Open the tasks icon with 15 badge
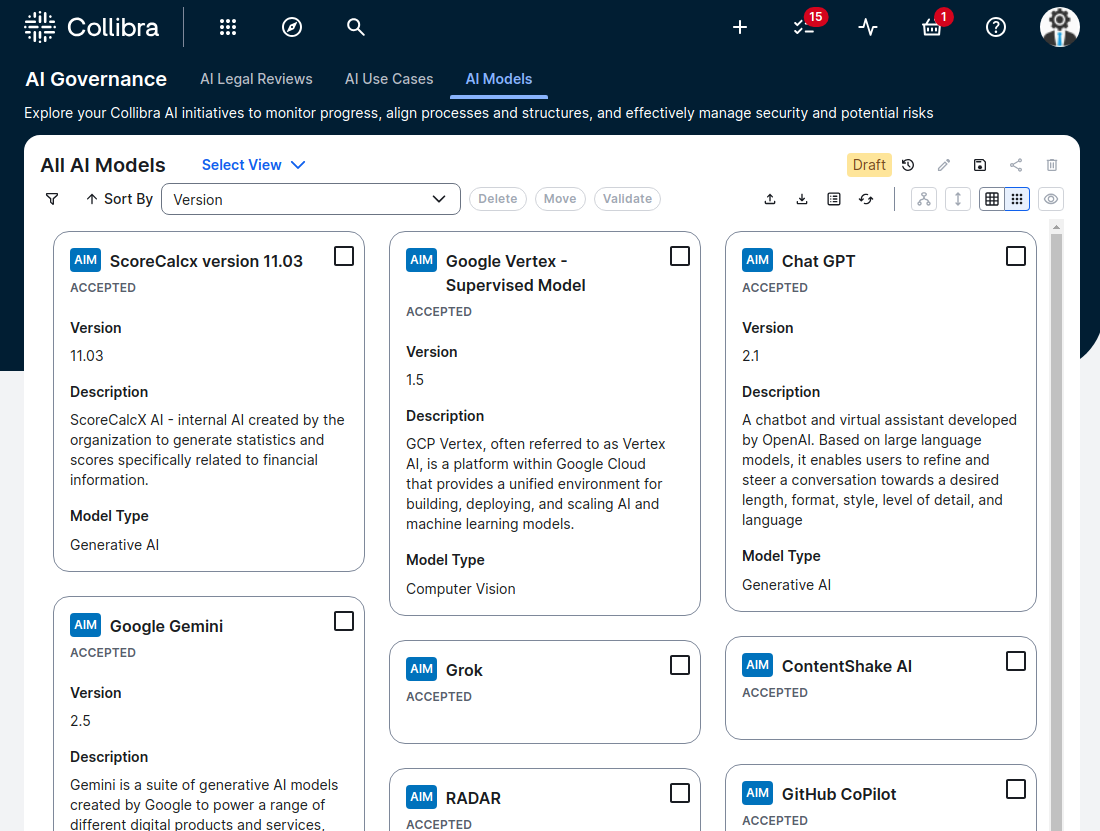 (804, 27)
